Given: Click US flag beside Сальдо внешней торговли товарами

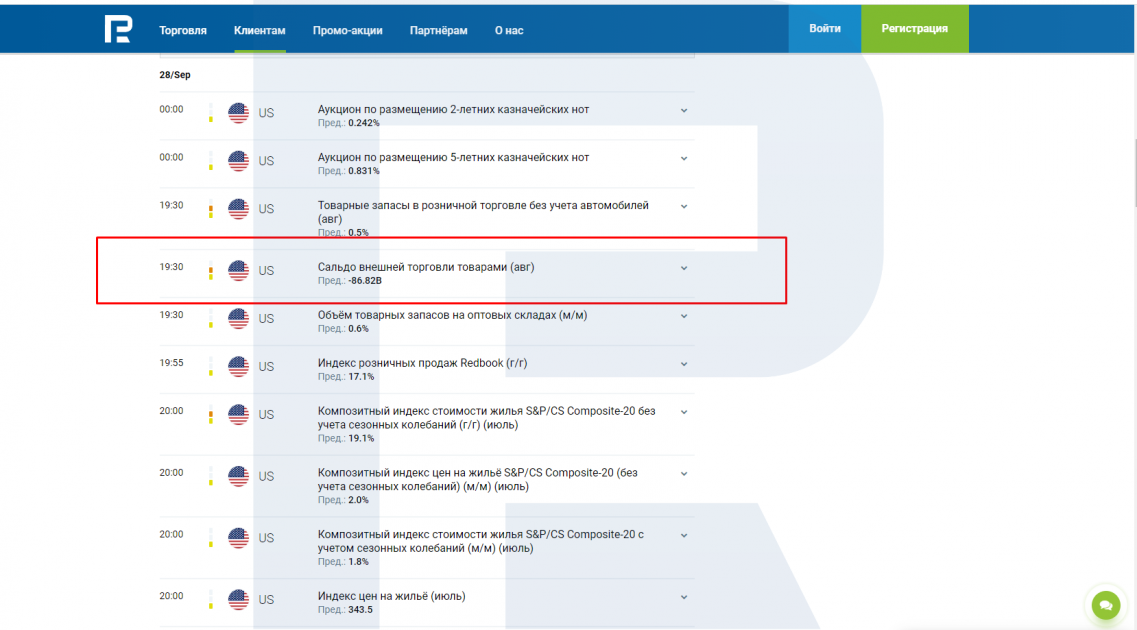Looking at the screenshot, I should (x=239, y=270).
